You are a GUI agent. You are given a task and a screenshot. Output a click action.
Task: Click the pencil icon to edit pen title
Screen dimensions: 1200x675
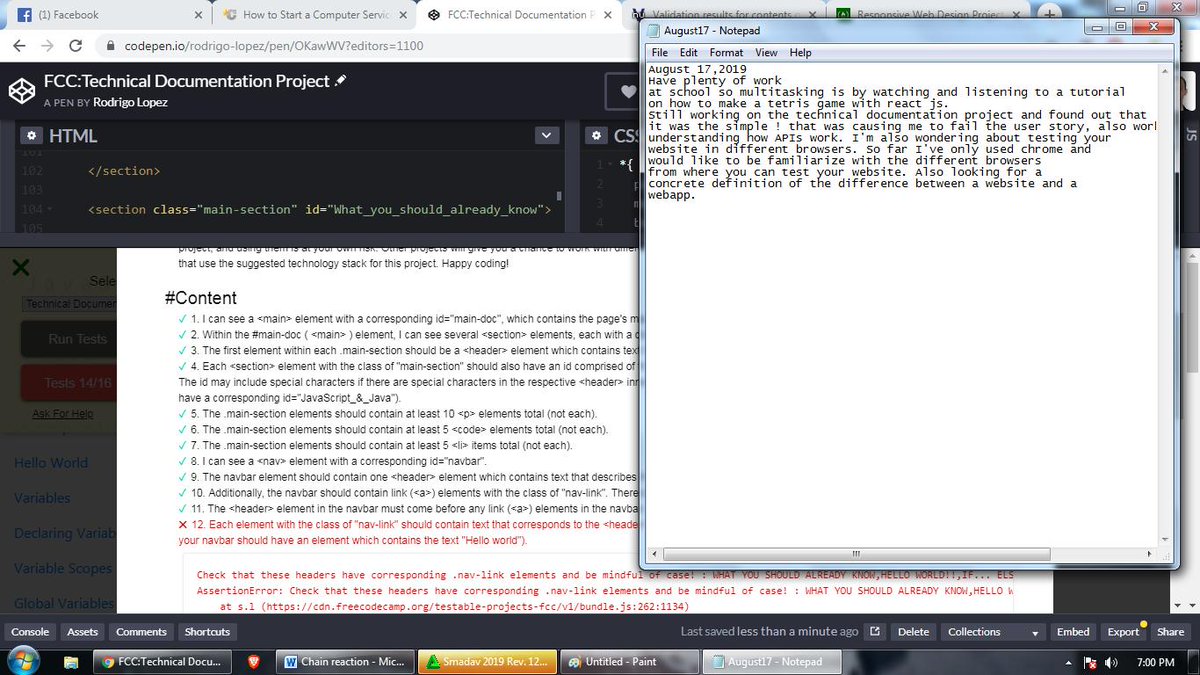(341, 80)
